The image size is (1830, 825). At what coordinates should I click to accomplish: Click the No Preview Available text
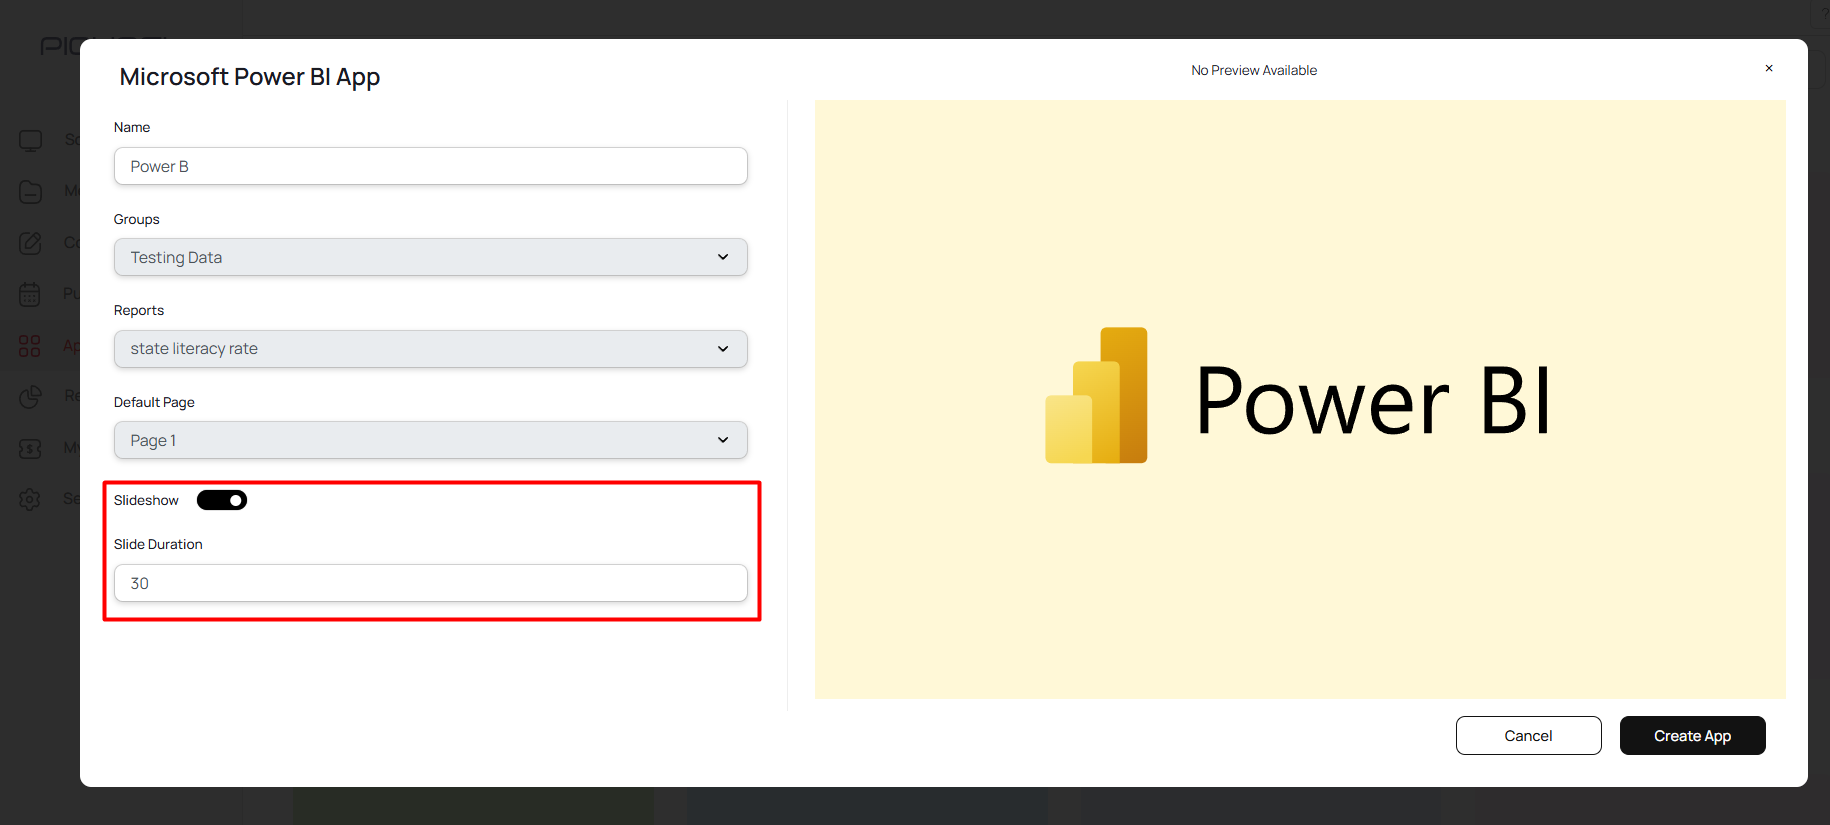[1254, 70]
